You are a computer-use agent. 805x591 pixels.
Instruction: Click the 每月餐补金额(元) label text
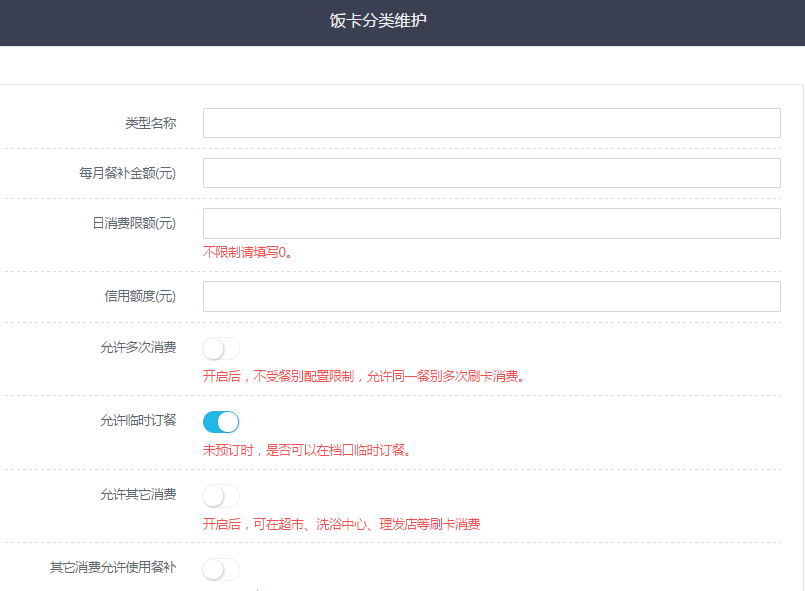click(128, 173)
